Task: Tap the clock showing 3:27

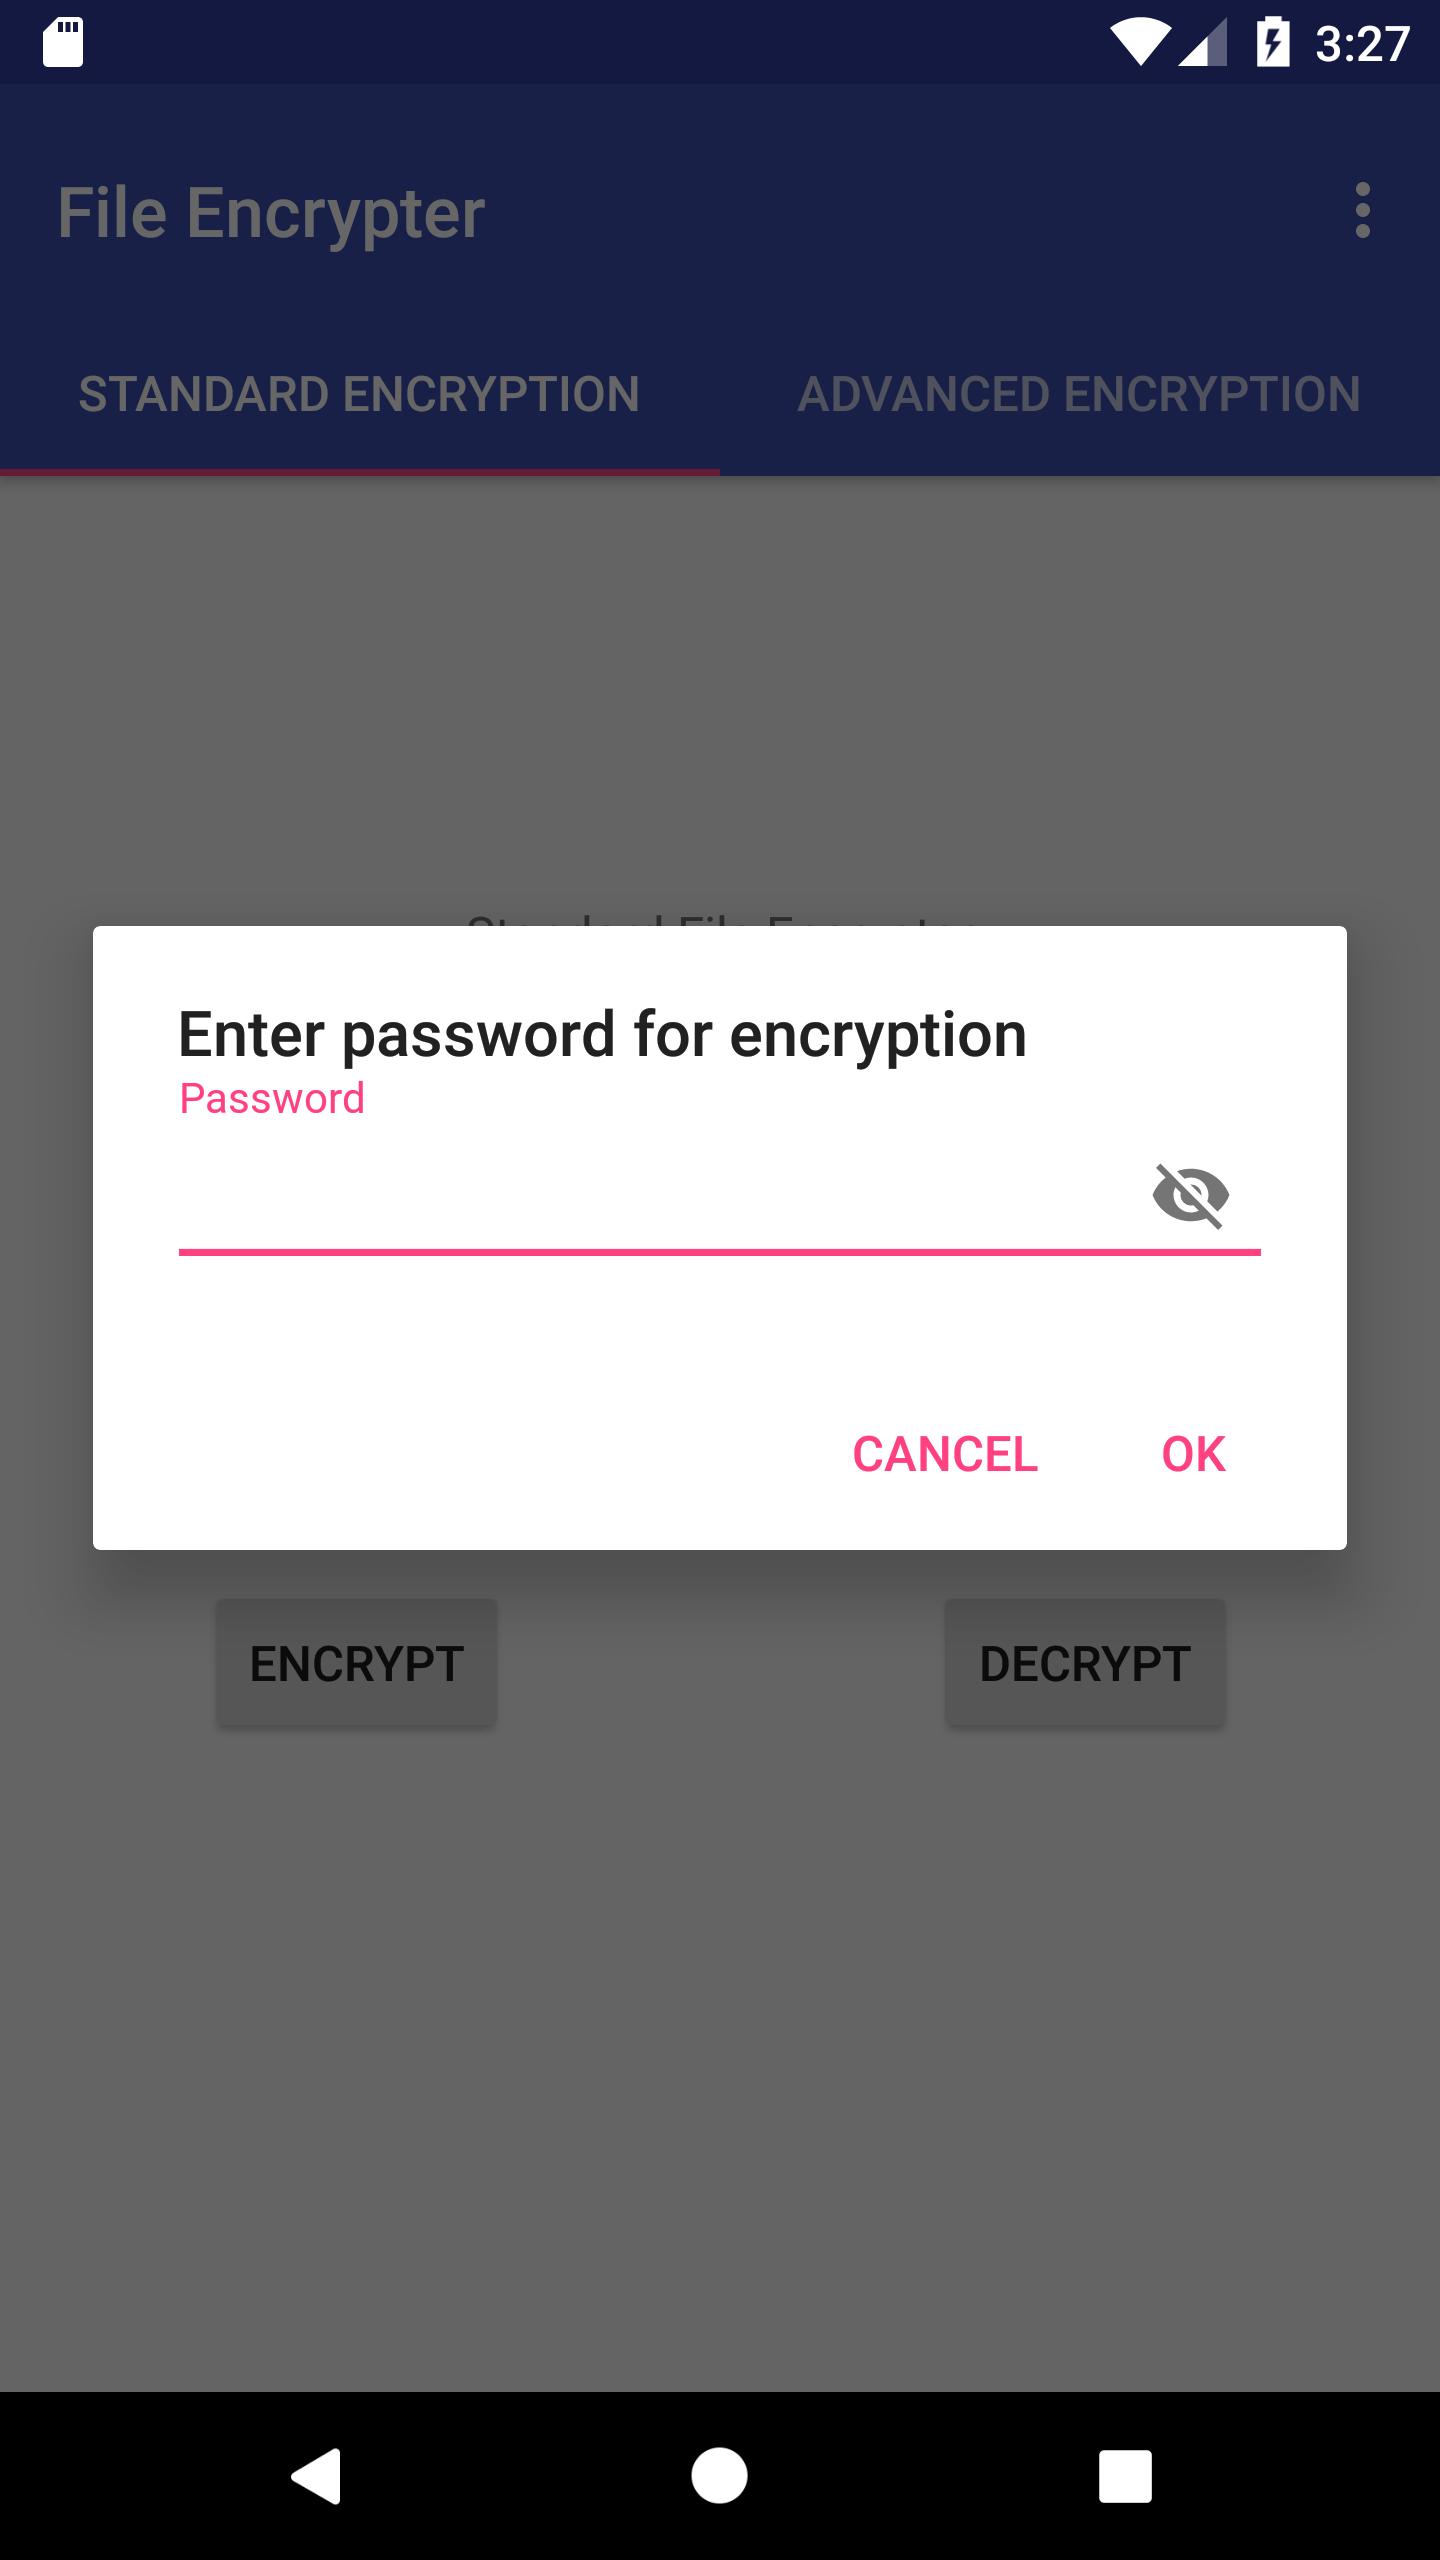Action: coord(1362,44)
